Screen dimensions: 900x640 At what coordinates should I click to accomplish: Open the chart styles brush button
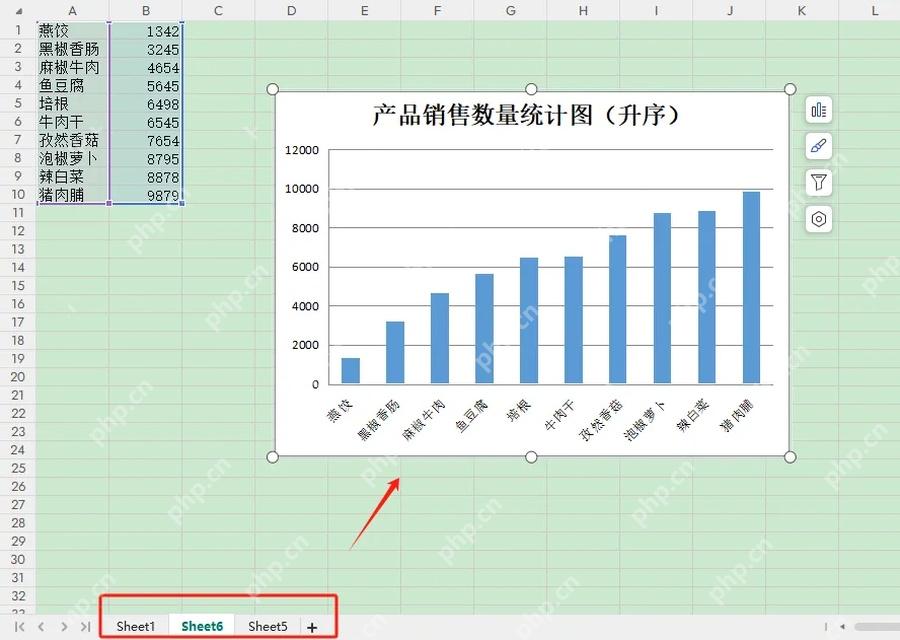pos(818,146)
